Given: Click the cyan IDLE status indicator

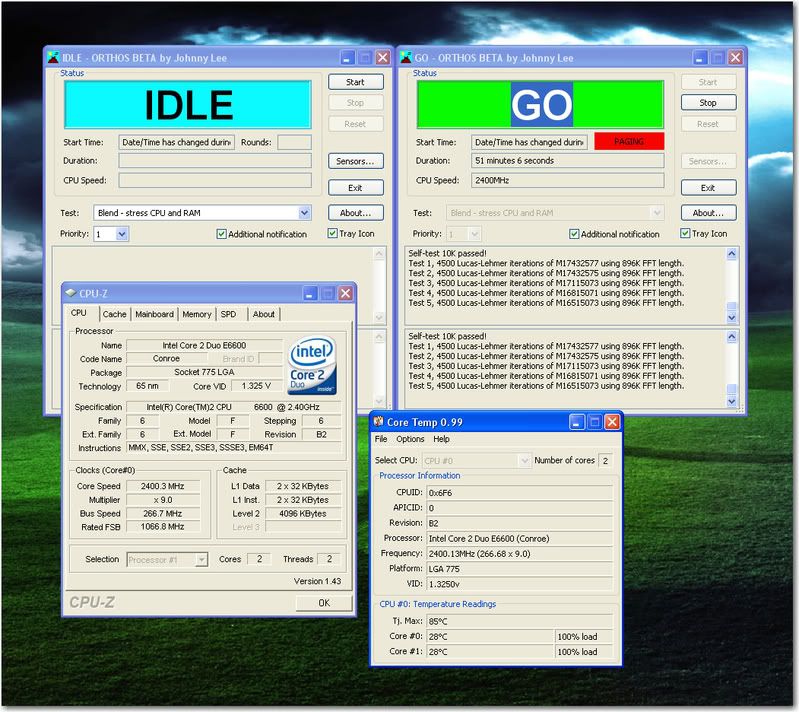Looking at the screenshot, I should click(188, 104).
